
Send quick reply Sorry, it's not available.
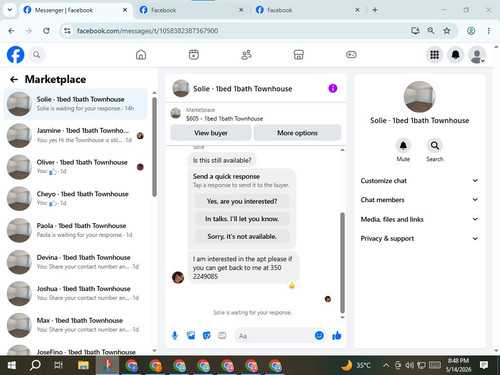[242, 236]
